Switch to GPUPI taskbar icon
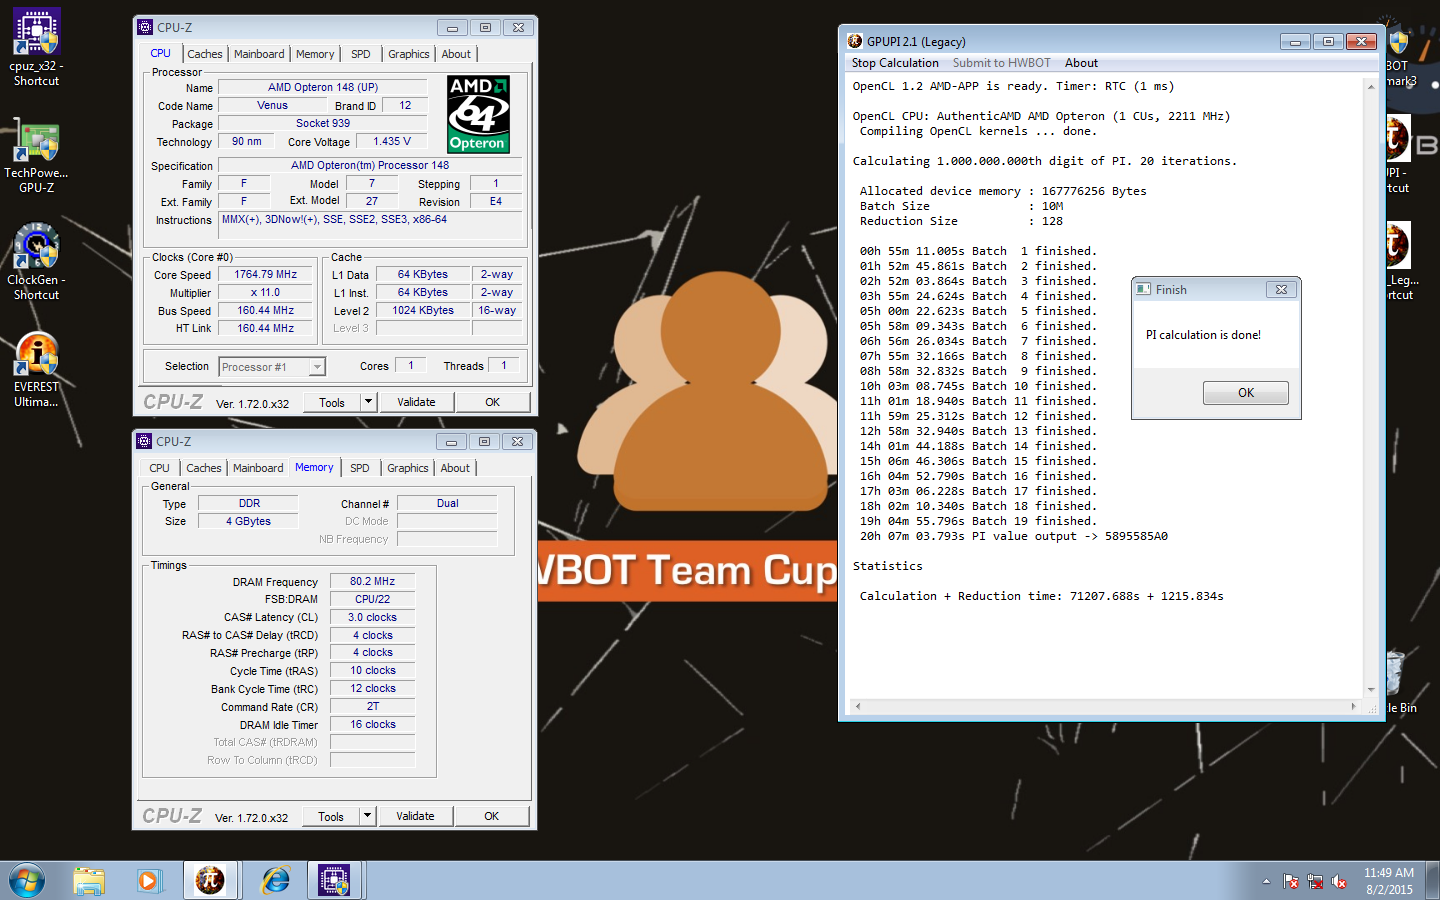Image resolution: width=1440 pixels, height=900 pixels. tap(210, 880)
